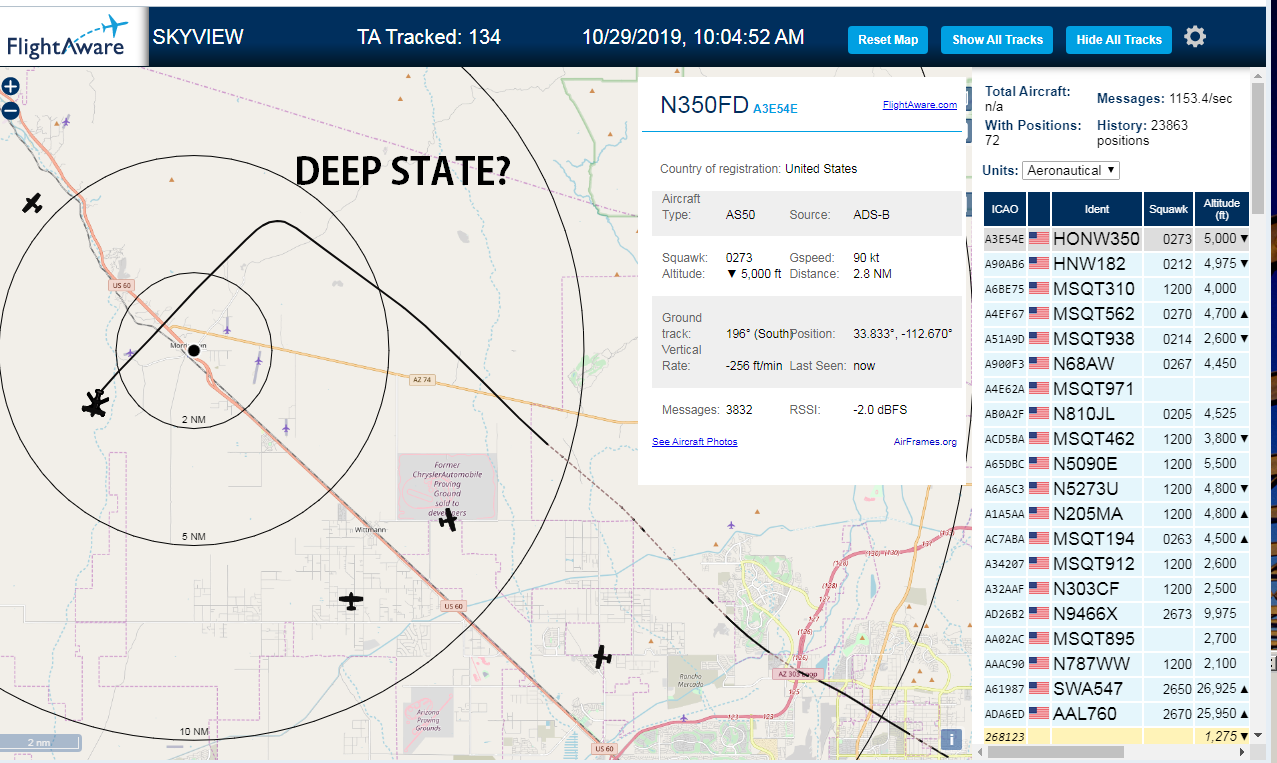The image size is (1277, 763).
Task: Select the black aircraft beside the Chrysler Proving Ground
Action: point(448,520)
